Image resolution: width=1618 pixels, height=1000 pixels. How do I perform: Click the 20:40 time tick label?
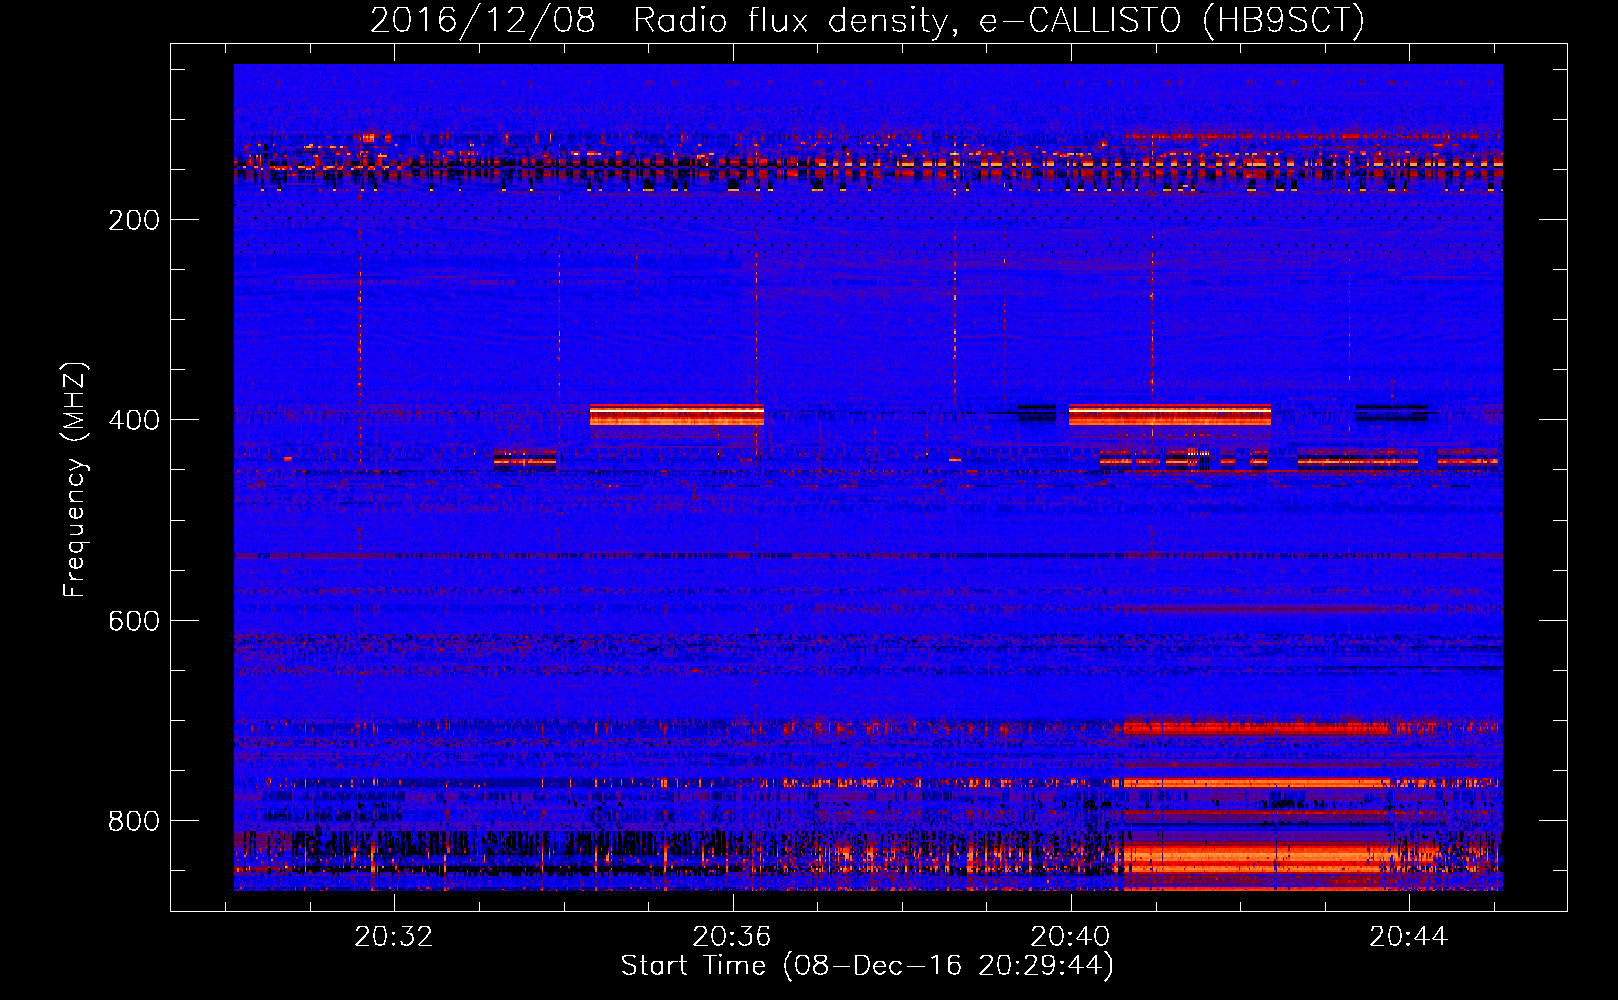(x=1071, y=937)
